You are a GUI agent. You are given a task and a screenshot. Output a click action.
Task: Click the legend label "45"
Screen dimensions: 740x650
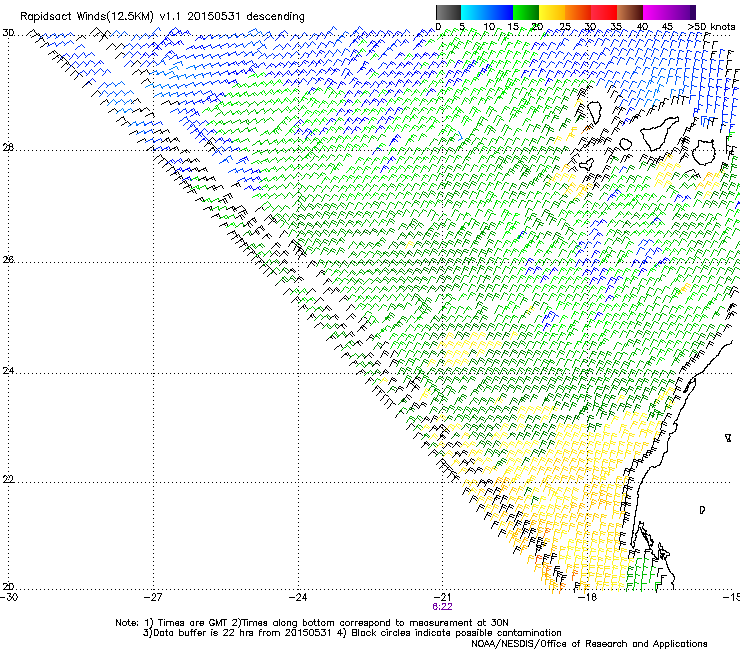point(667,26)
